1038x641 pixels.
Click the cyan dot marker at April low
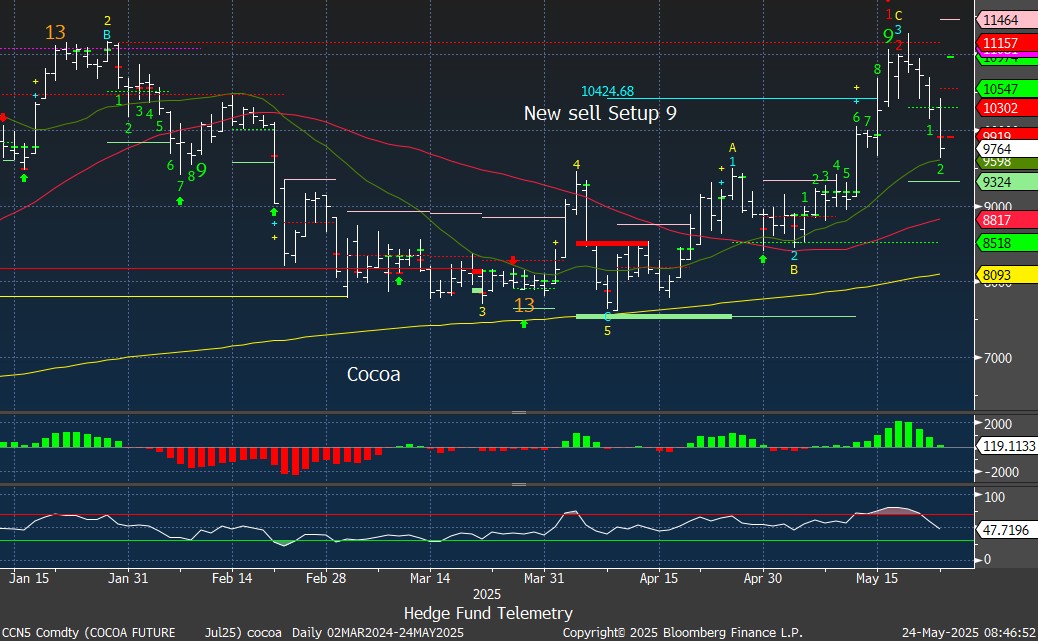[x=608, y=316]
